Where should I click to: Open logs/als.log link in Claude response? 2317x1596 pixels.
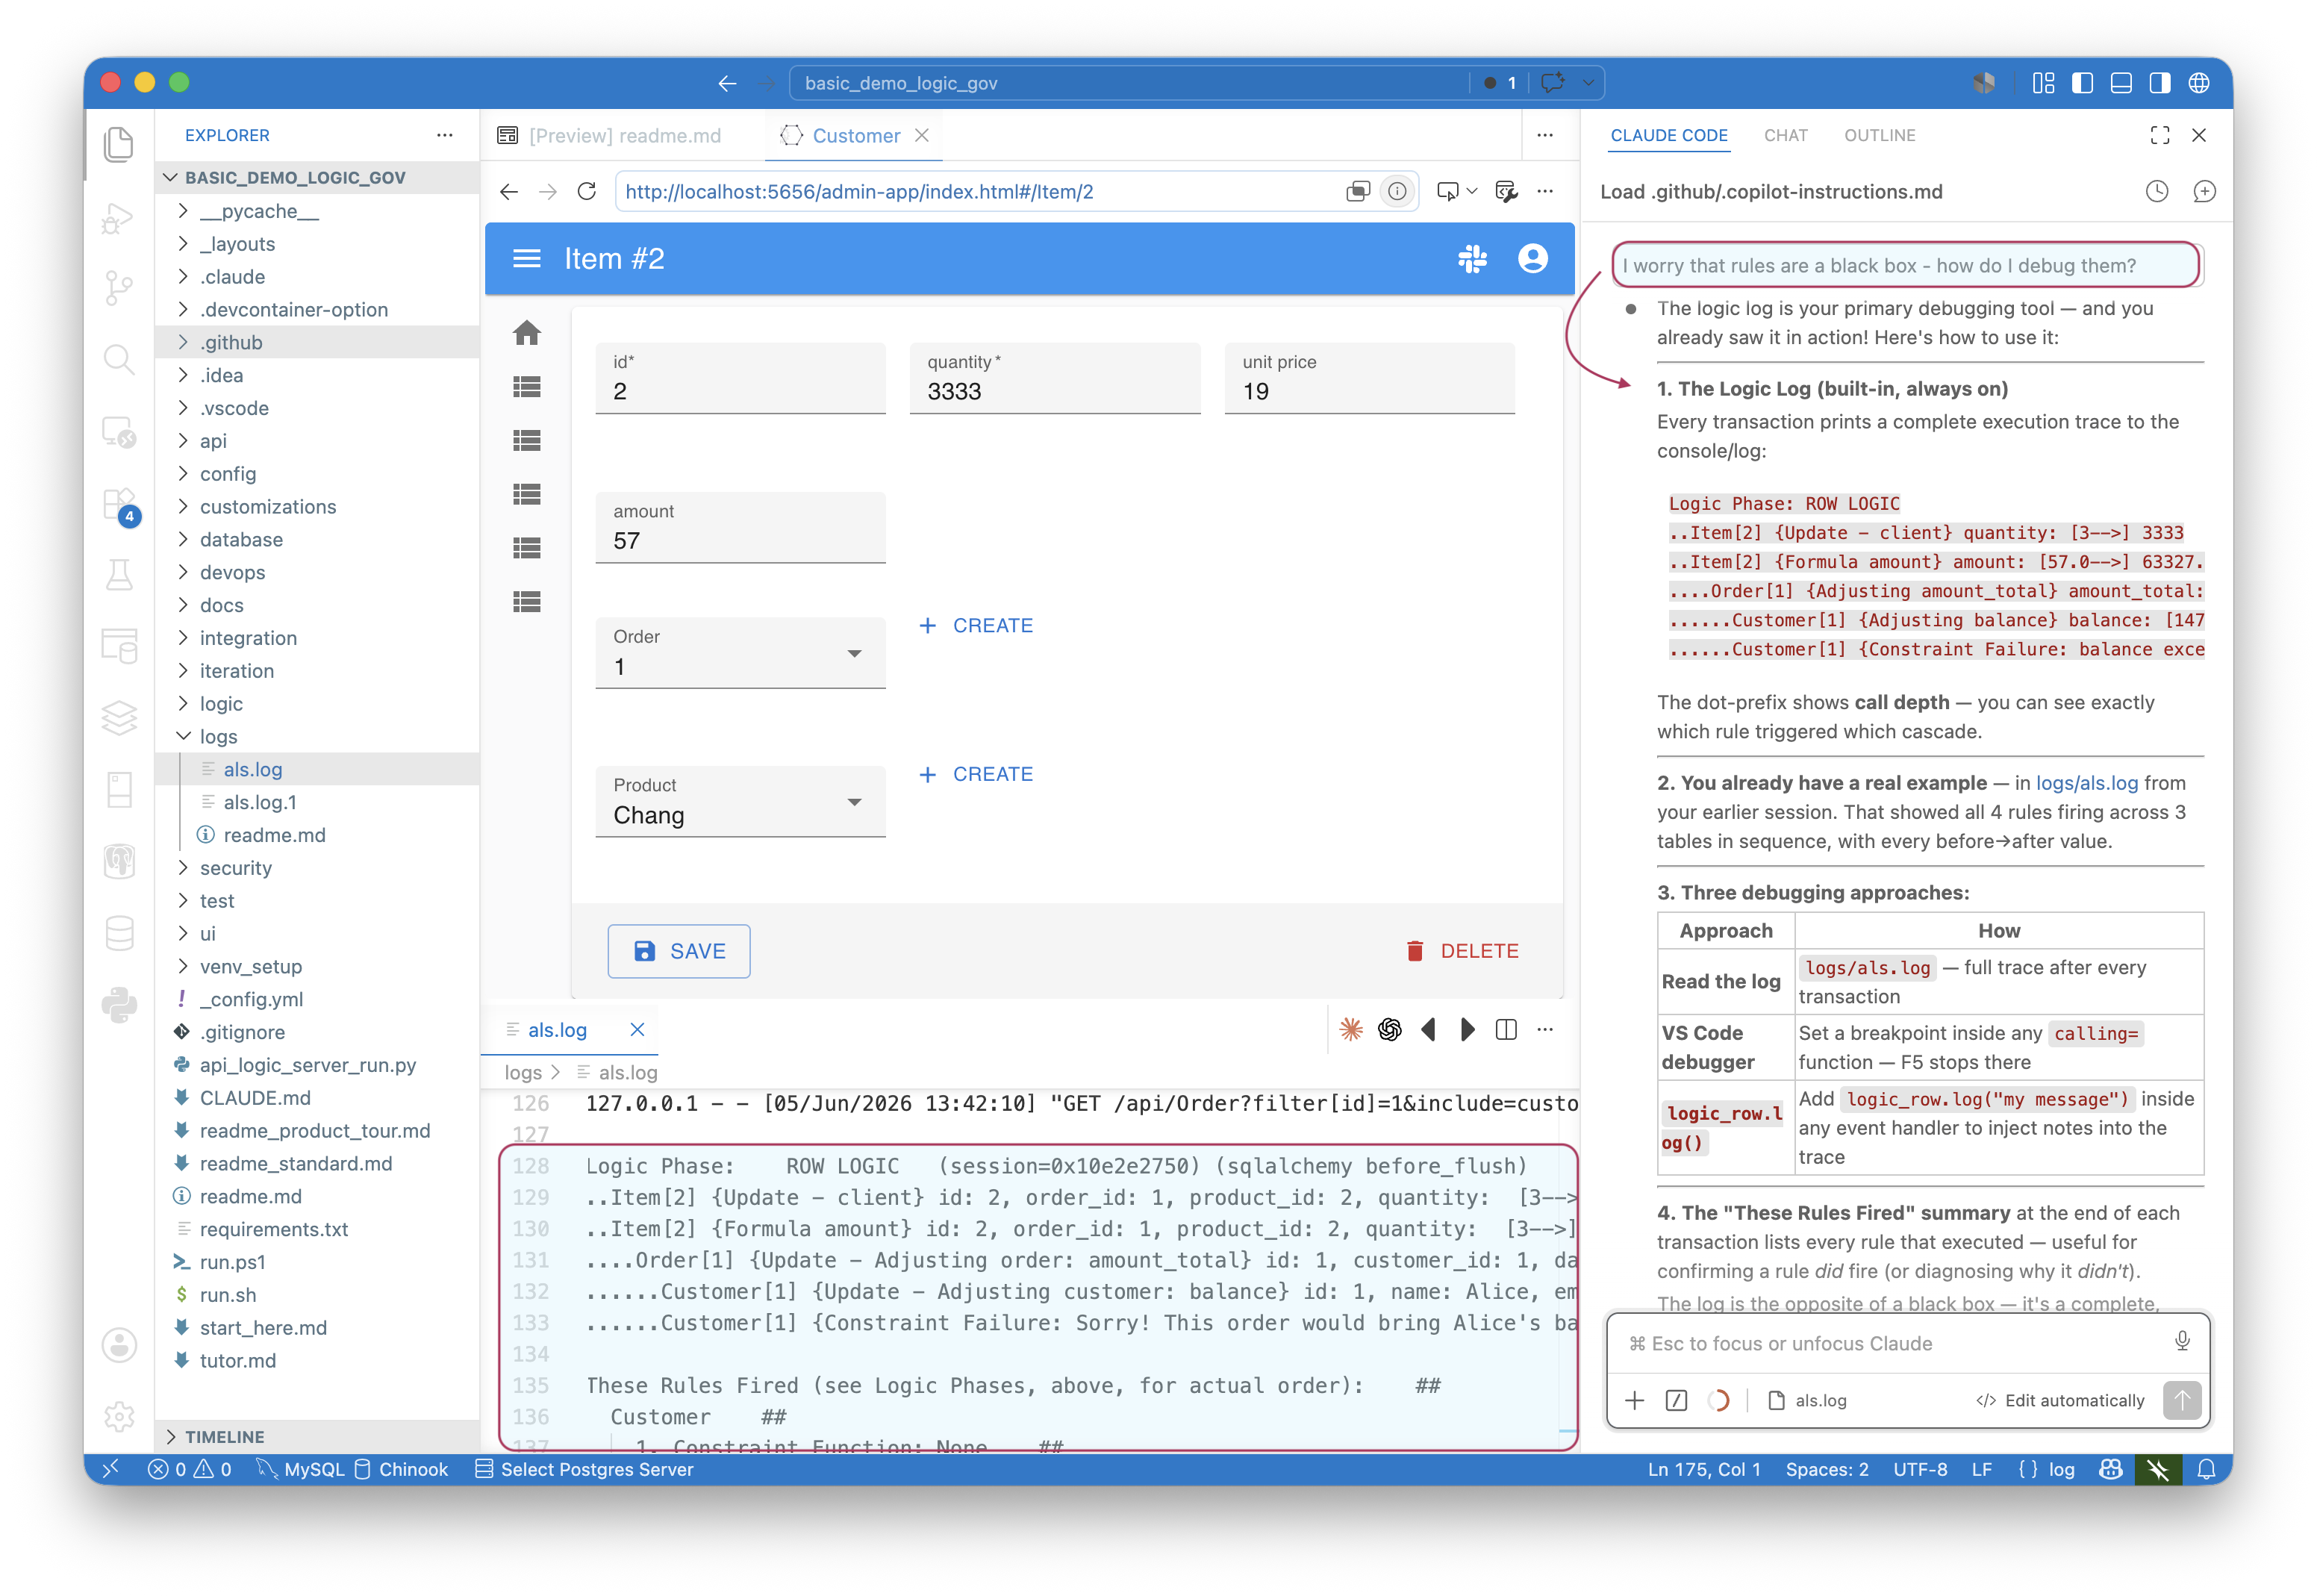2086,783
